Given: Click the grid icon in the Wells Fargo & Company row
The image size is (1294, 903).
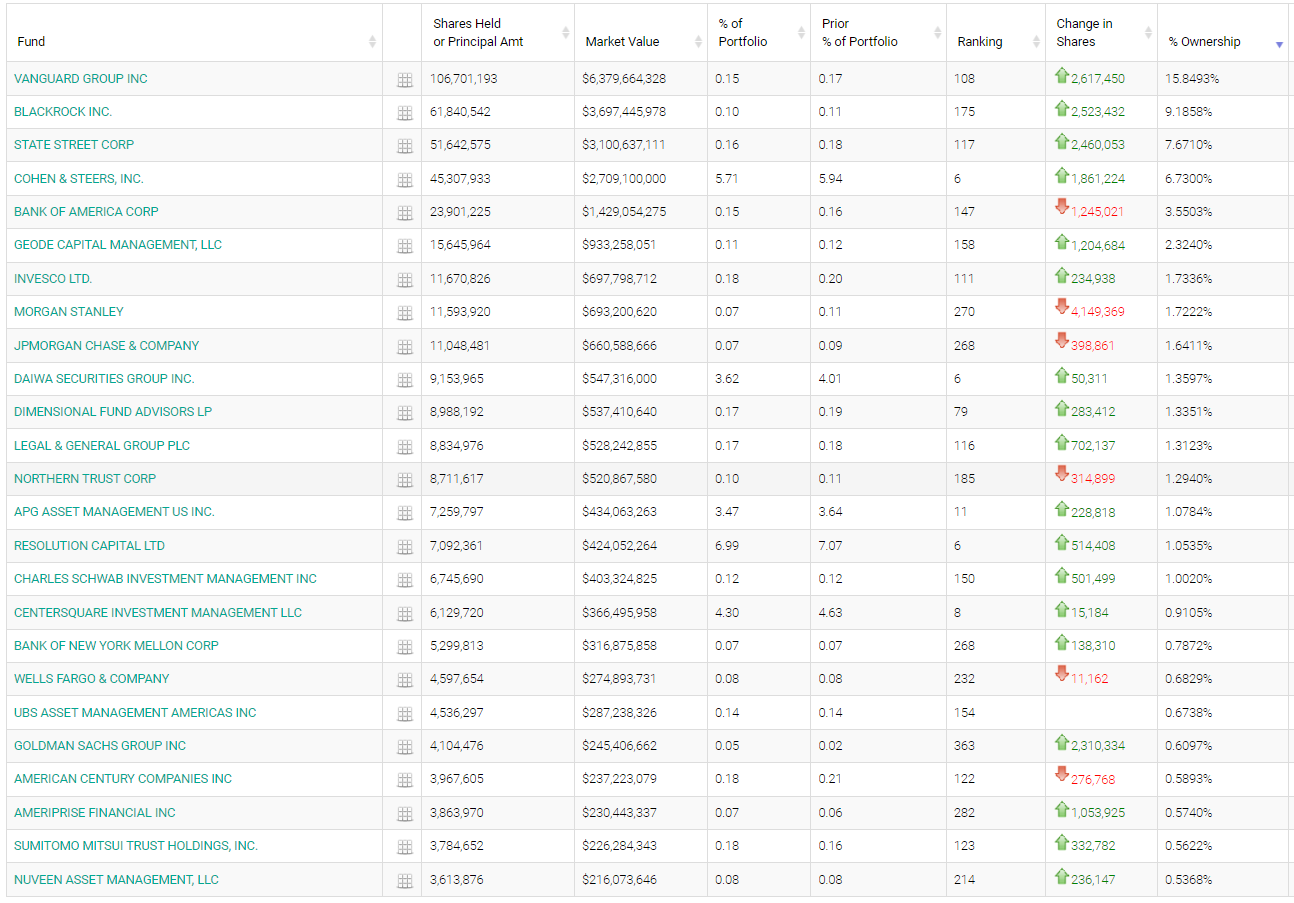Looking at the screenshot, I should coord(405,680).
